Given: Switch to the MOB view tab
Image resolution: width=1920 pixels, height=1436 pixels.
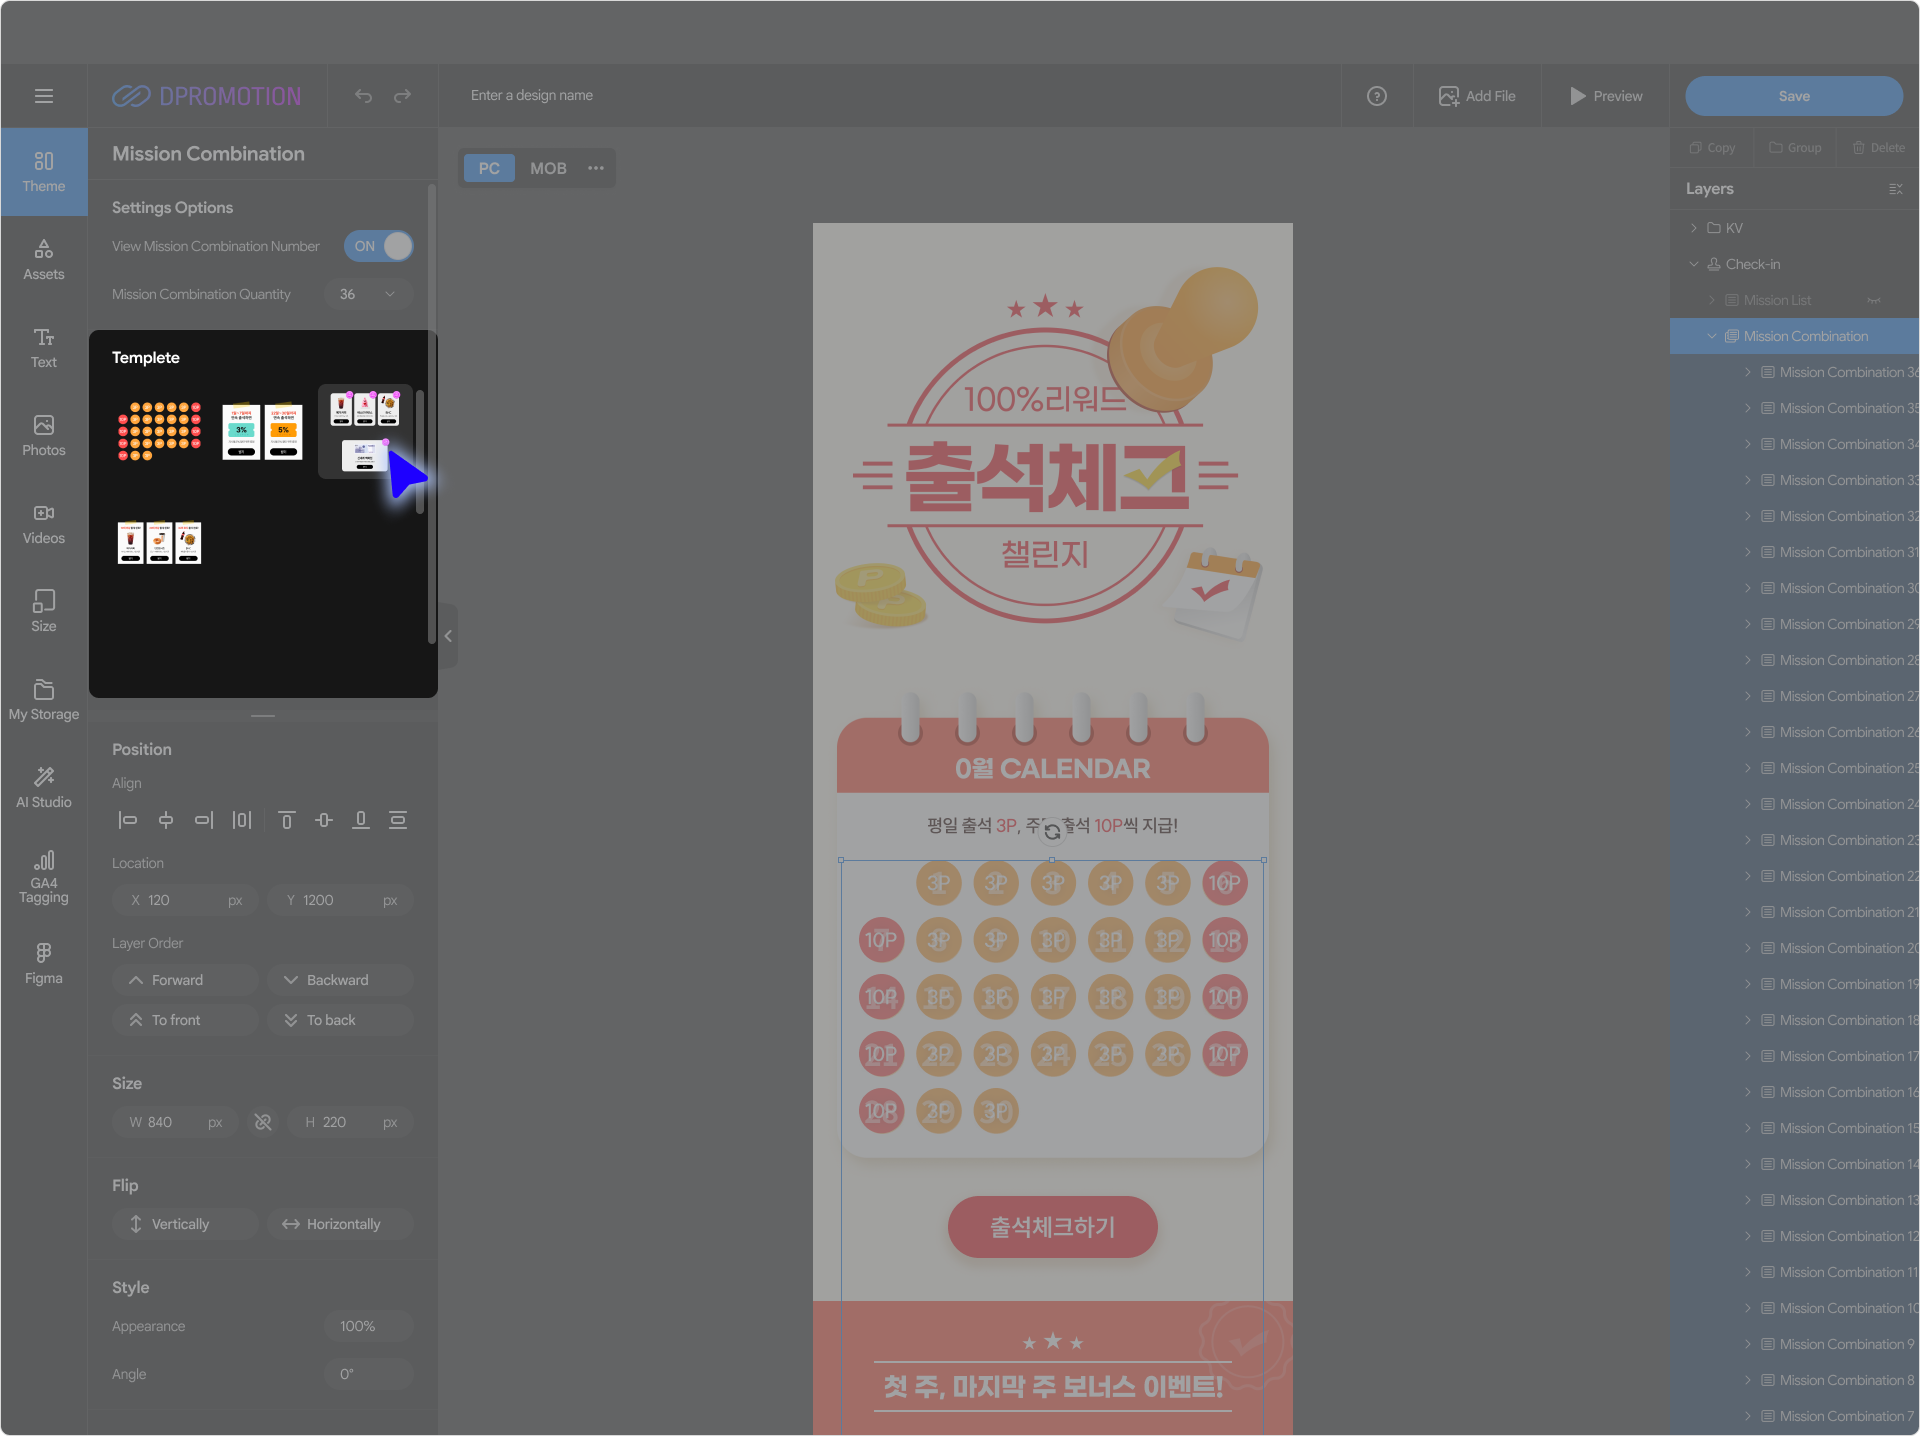Looking at the screenshot, I should click(x=548, y=168).
